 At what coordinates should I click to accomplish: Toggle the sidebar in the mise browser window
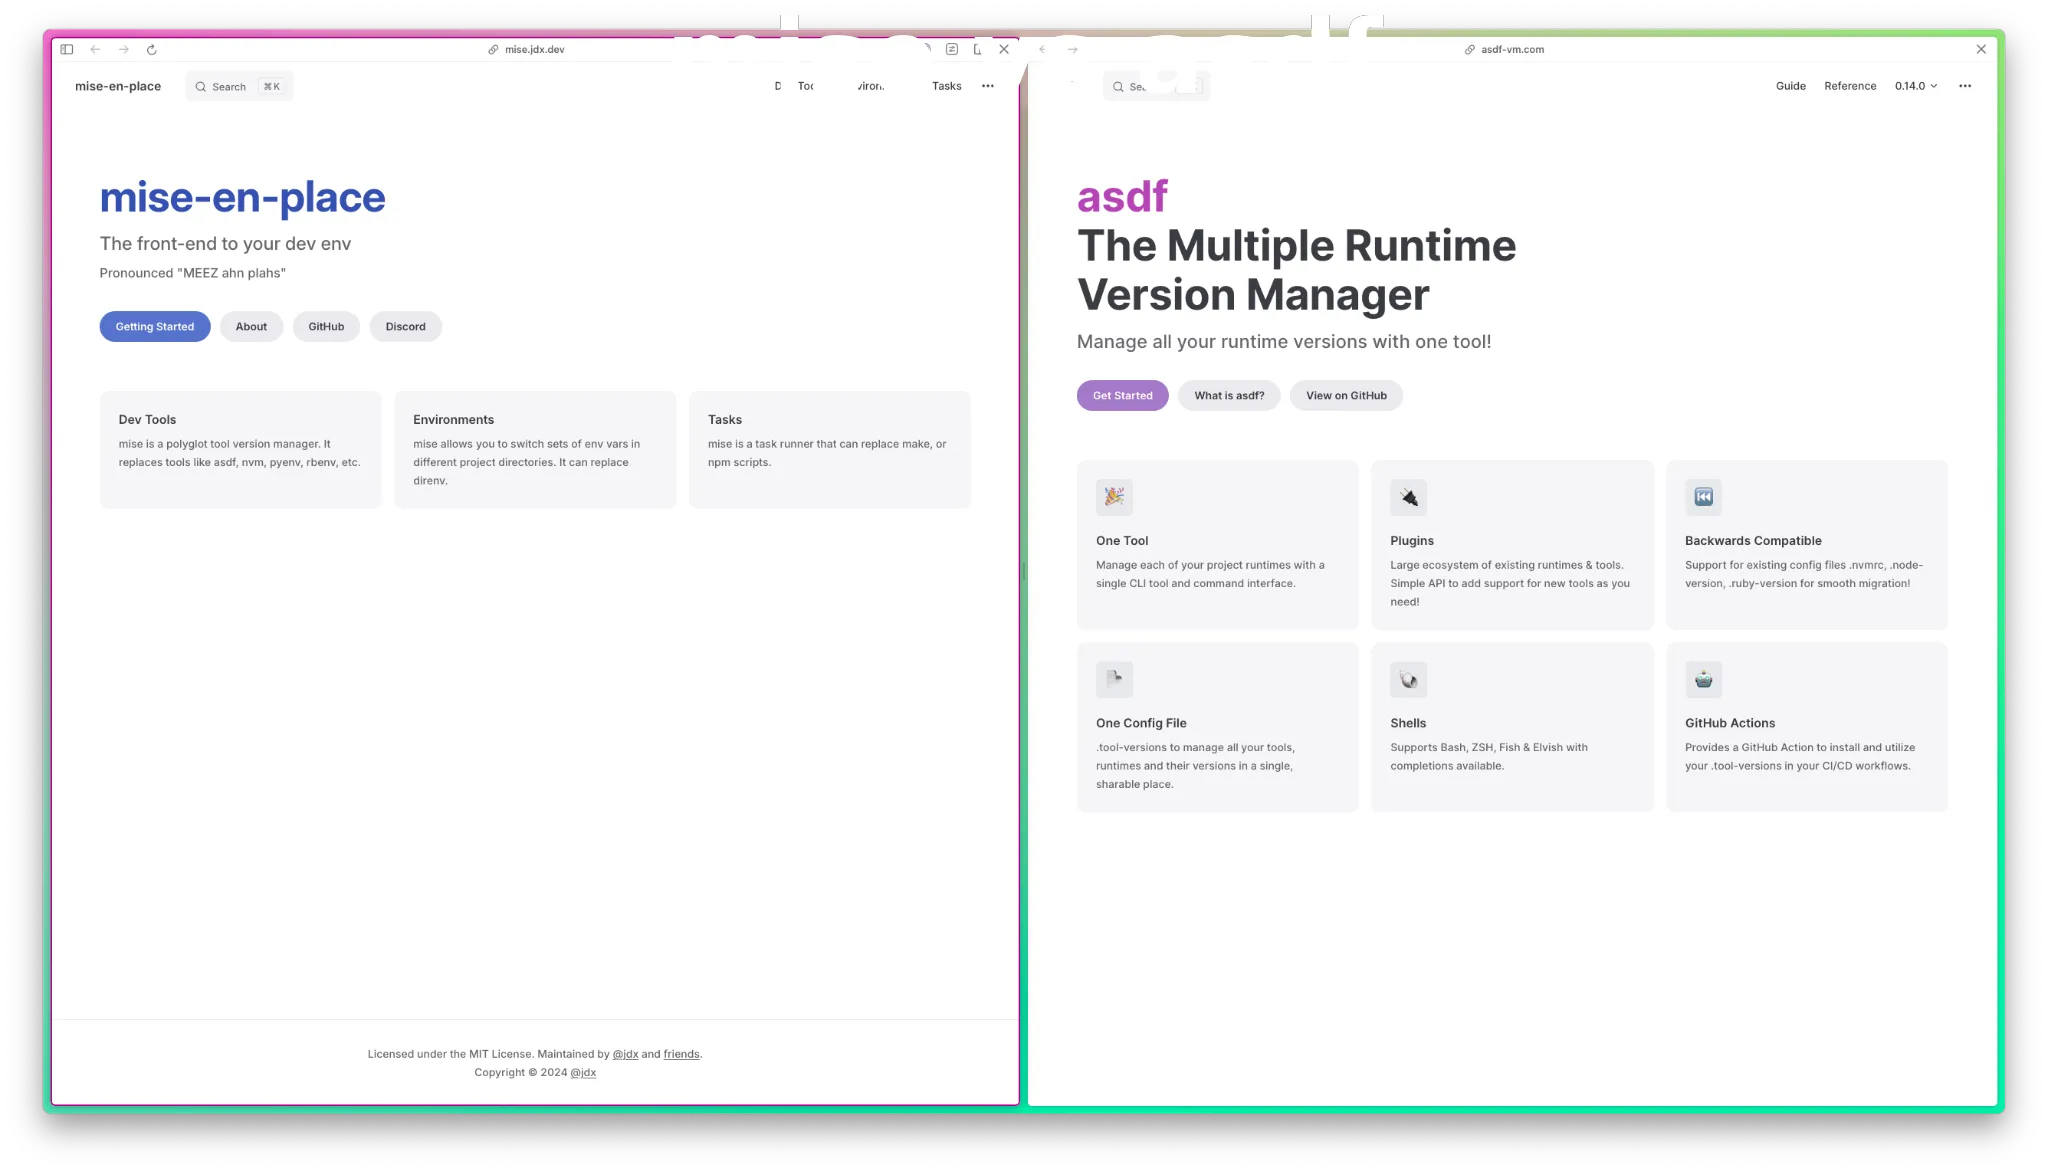click(67, 49)
